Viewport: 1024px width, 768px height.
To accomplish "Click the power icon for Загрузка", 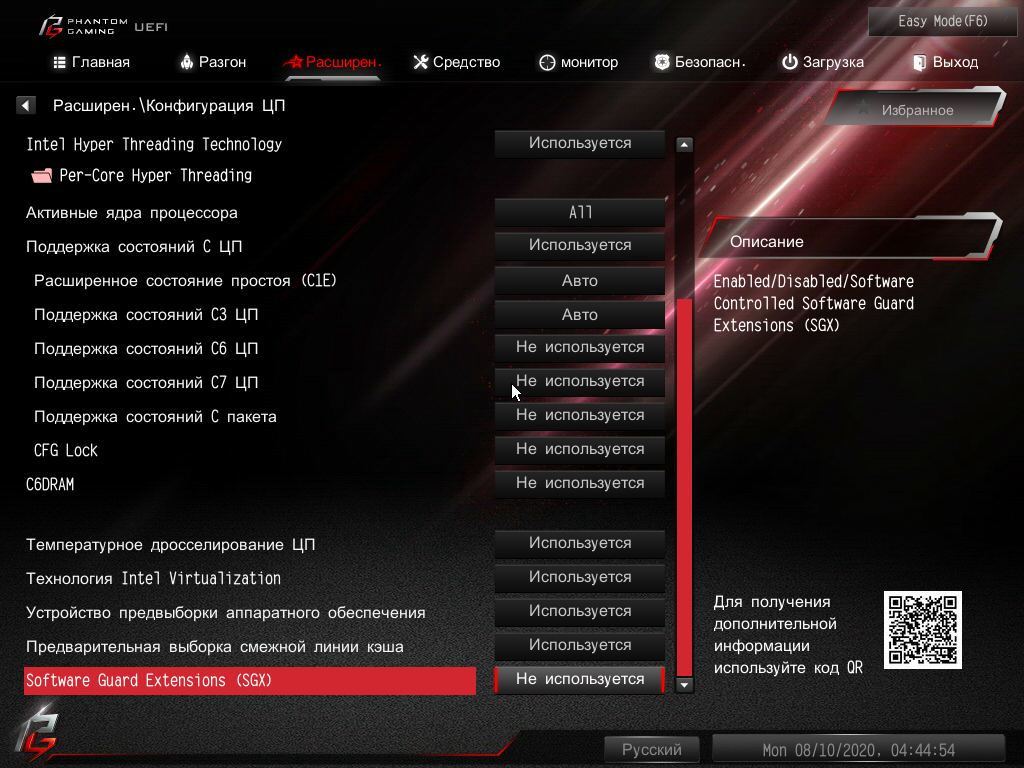I will click(x=790, y=62).
